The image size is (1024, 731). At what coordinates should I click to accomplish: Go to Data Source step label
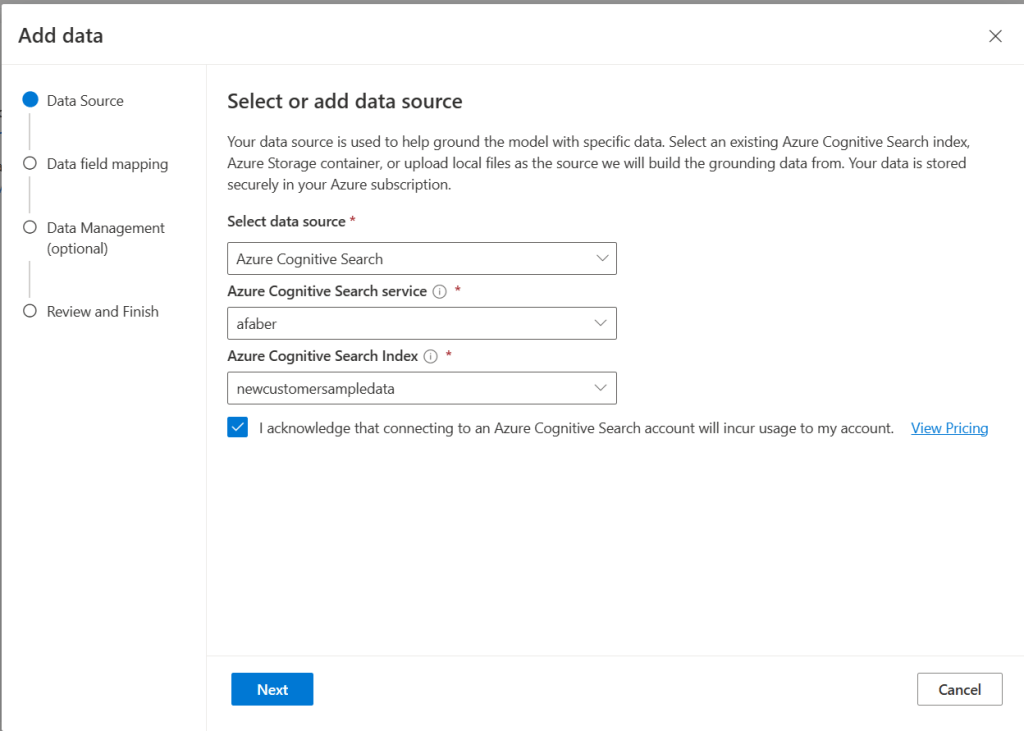pos(85,101)
